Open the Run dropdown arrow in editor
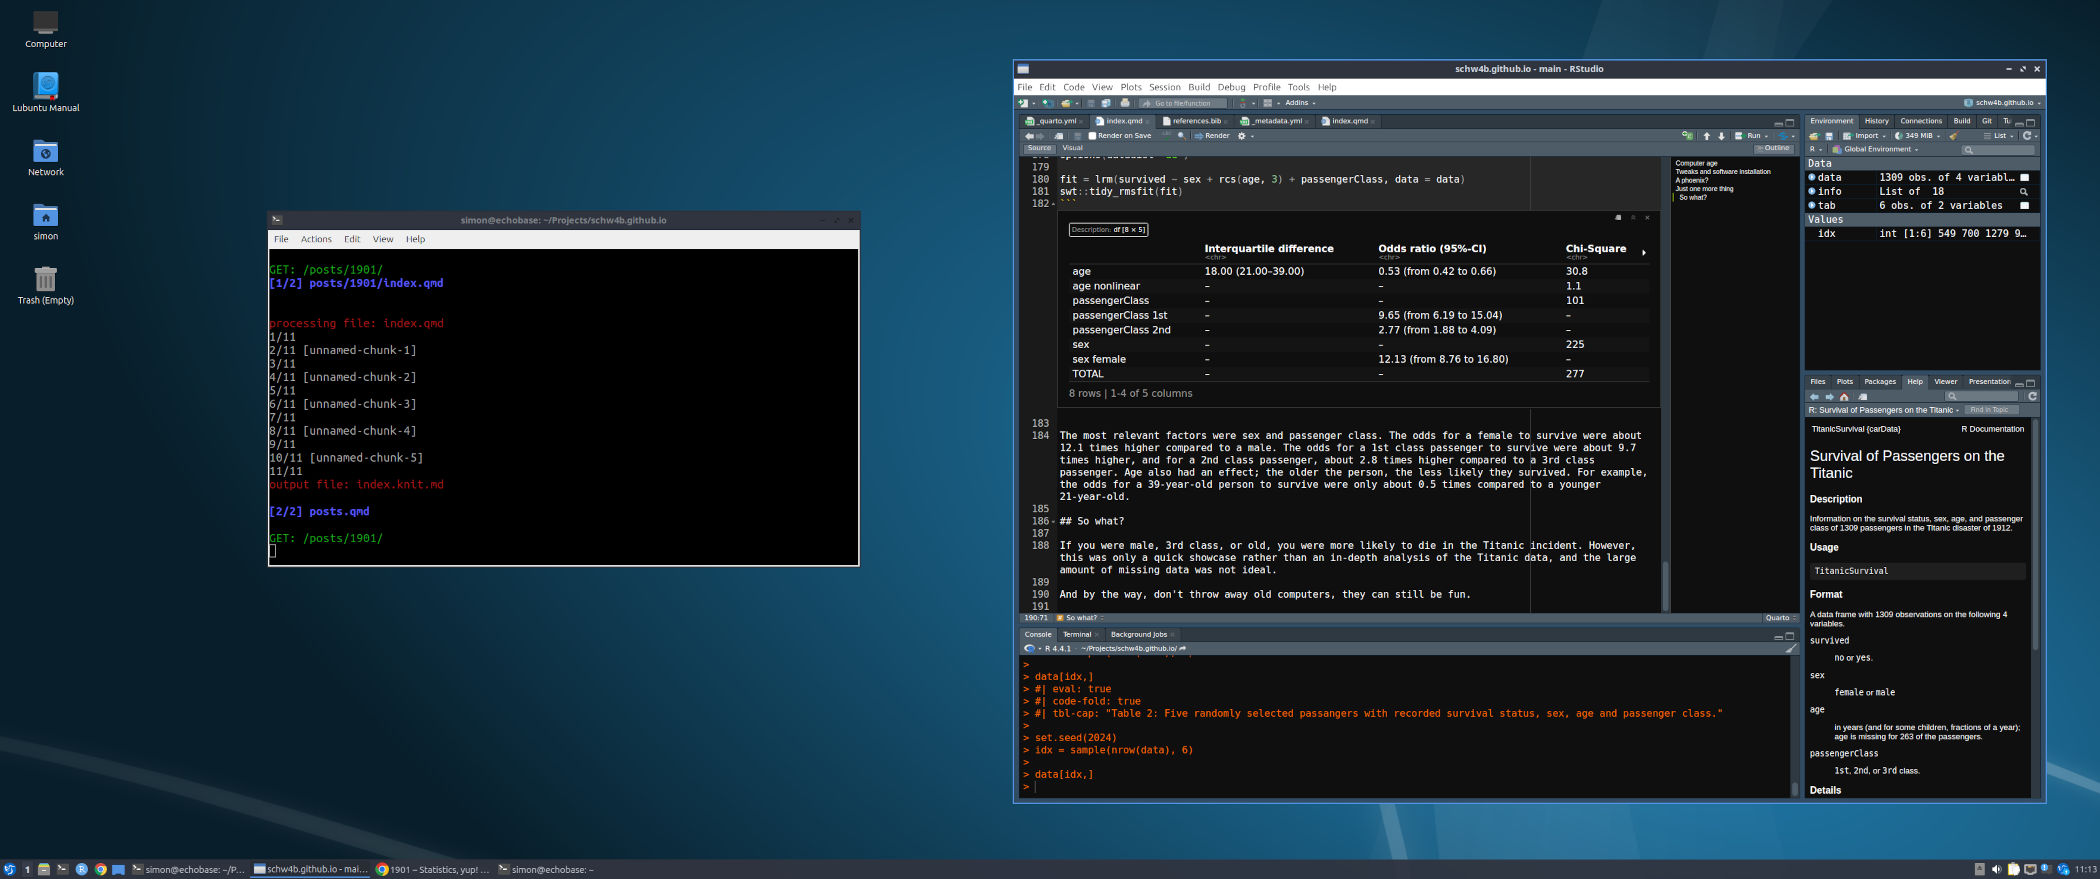The width and height of the screenshot is (2100, 879). point(1766,136)
